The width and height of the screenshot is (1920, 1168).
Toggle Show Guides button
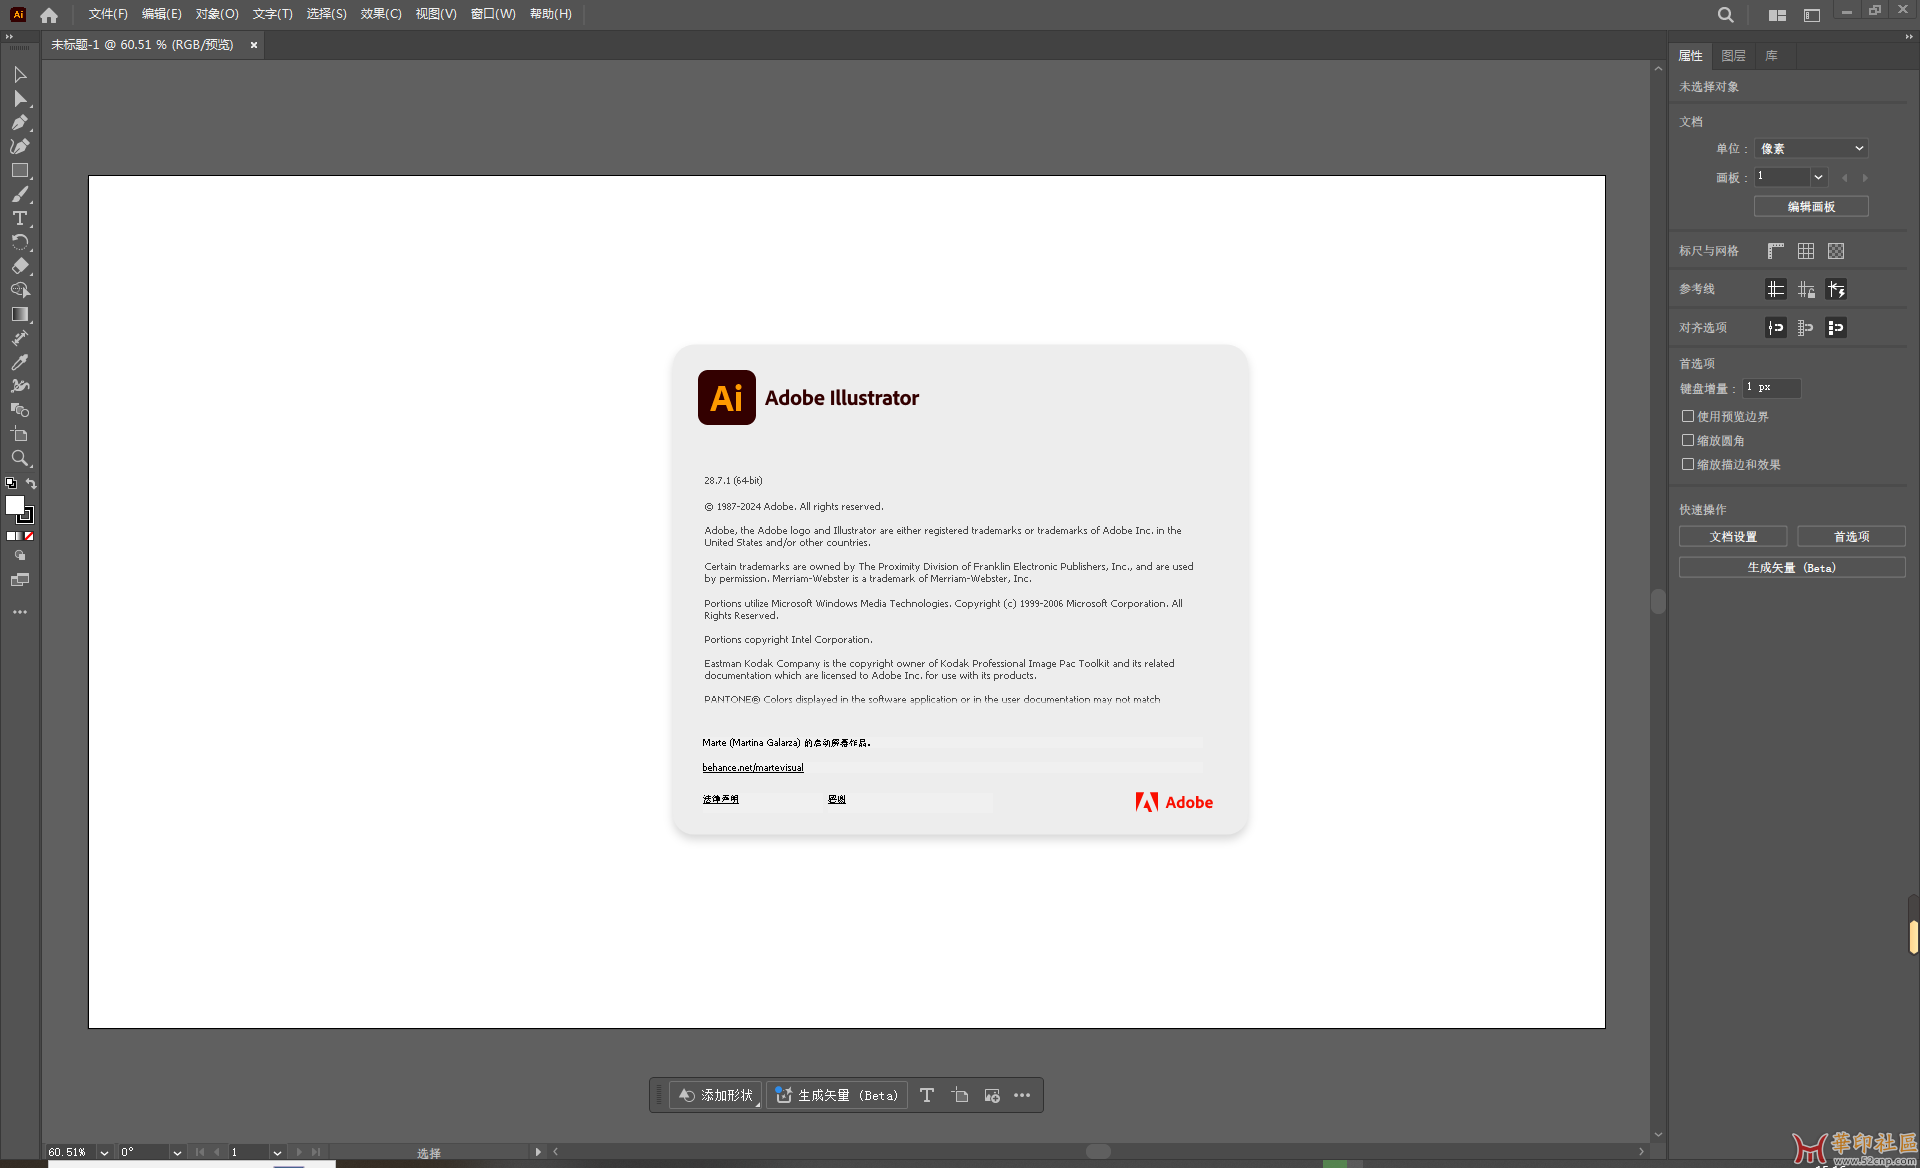click(x=1775, y=289)
